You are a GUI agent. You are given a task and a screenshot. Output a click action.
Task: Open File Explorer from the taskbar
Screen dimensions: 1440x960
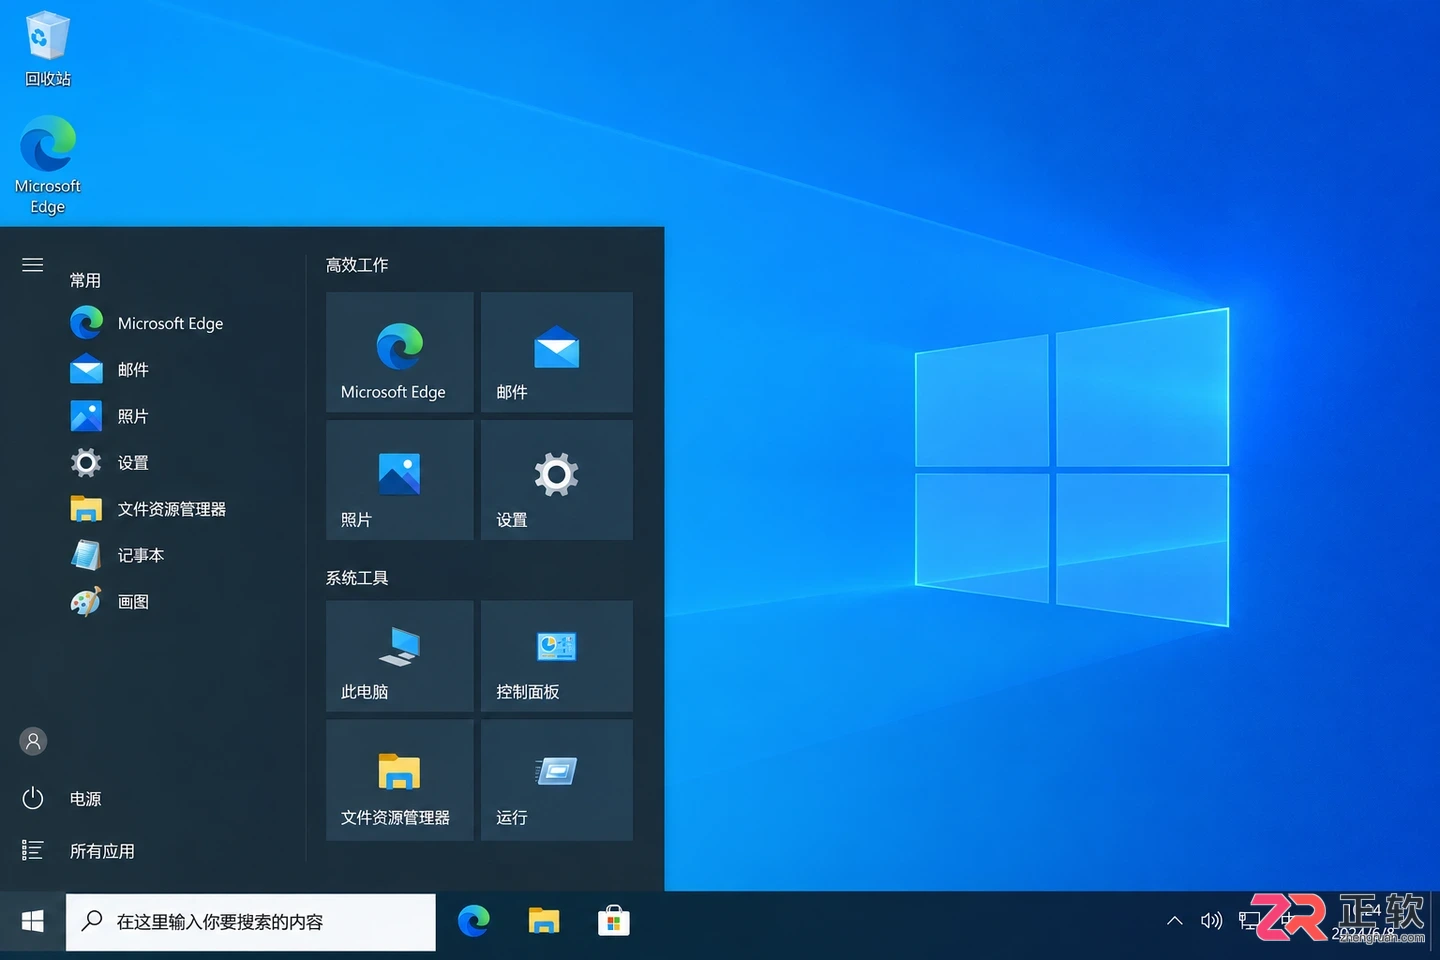click(x=544, y=921)
